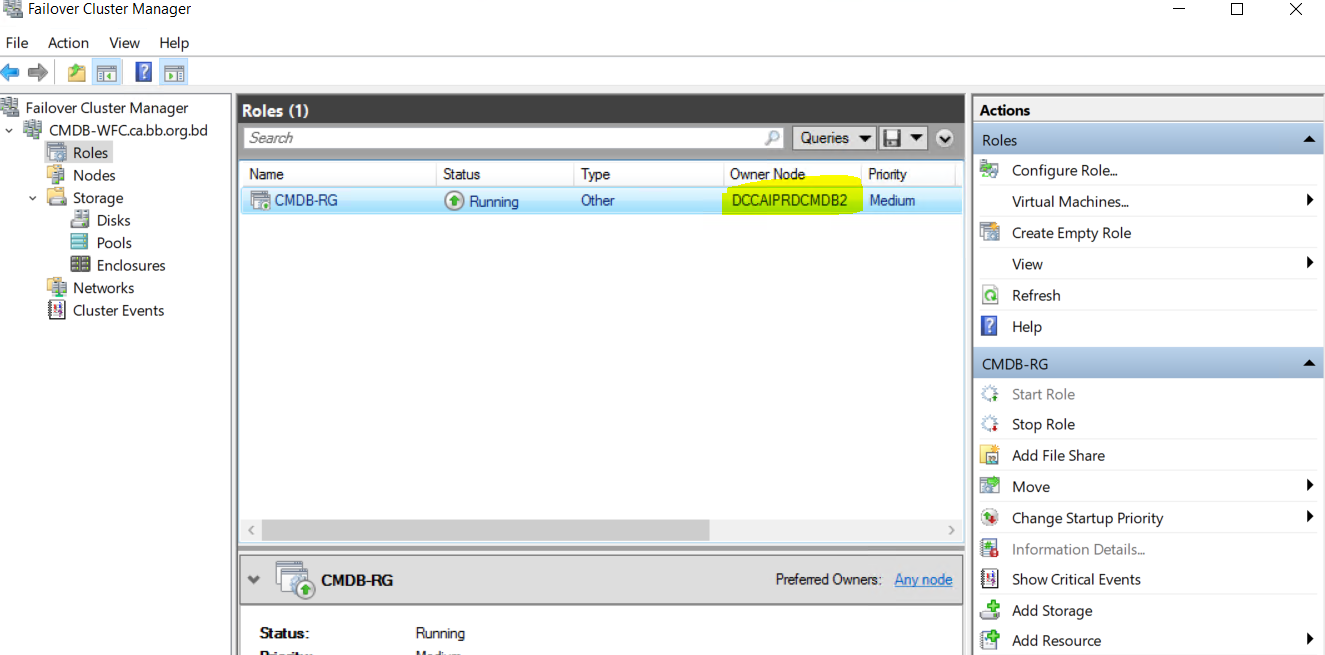
Task: Click the Cluster Events icon in tree
Action: click(57, 310)
